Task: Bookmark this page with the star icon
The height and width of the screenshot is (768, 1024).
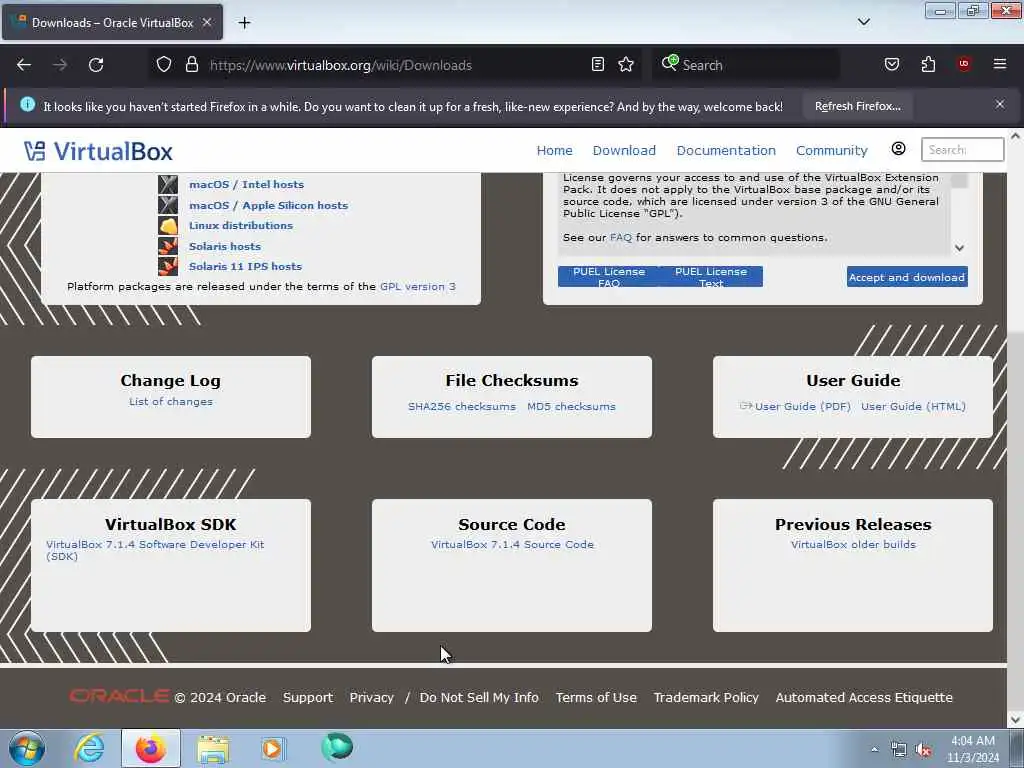Action: click(x=626, y=65)
